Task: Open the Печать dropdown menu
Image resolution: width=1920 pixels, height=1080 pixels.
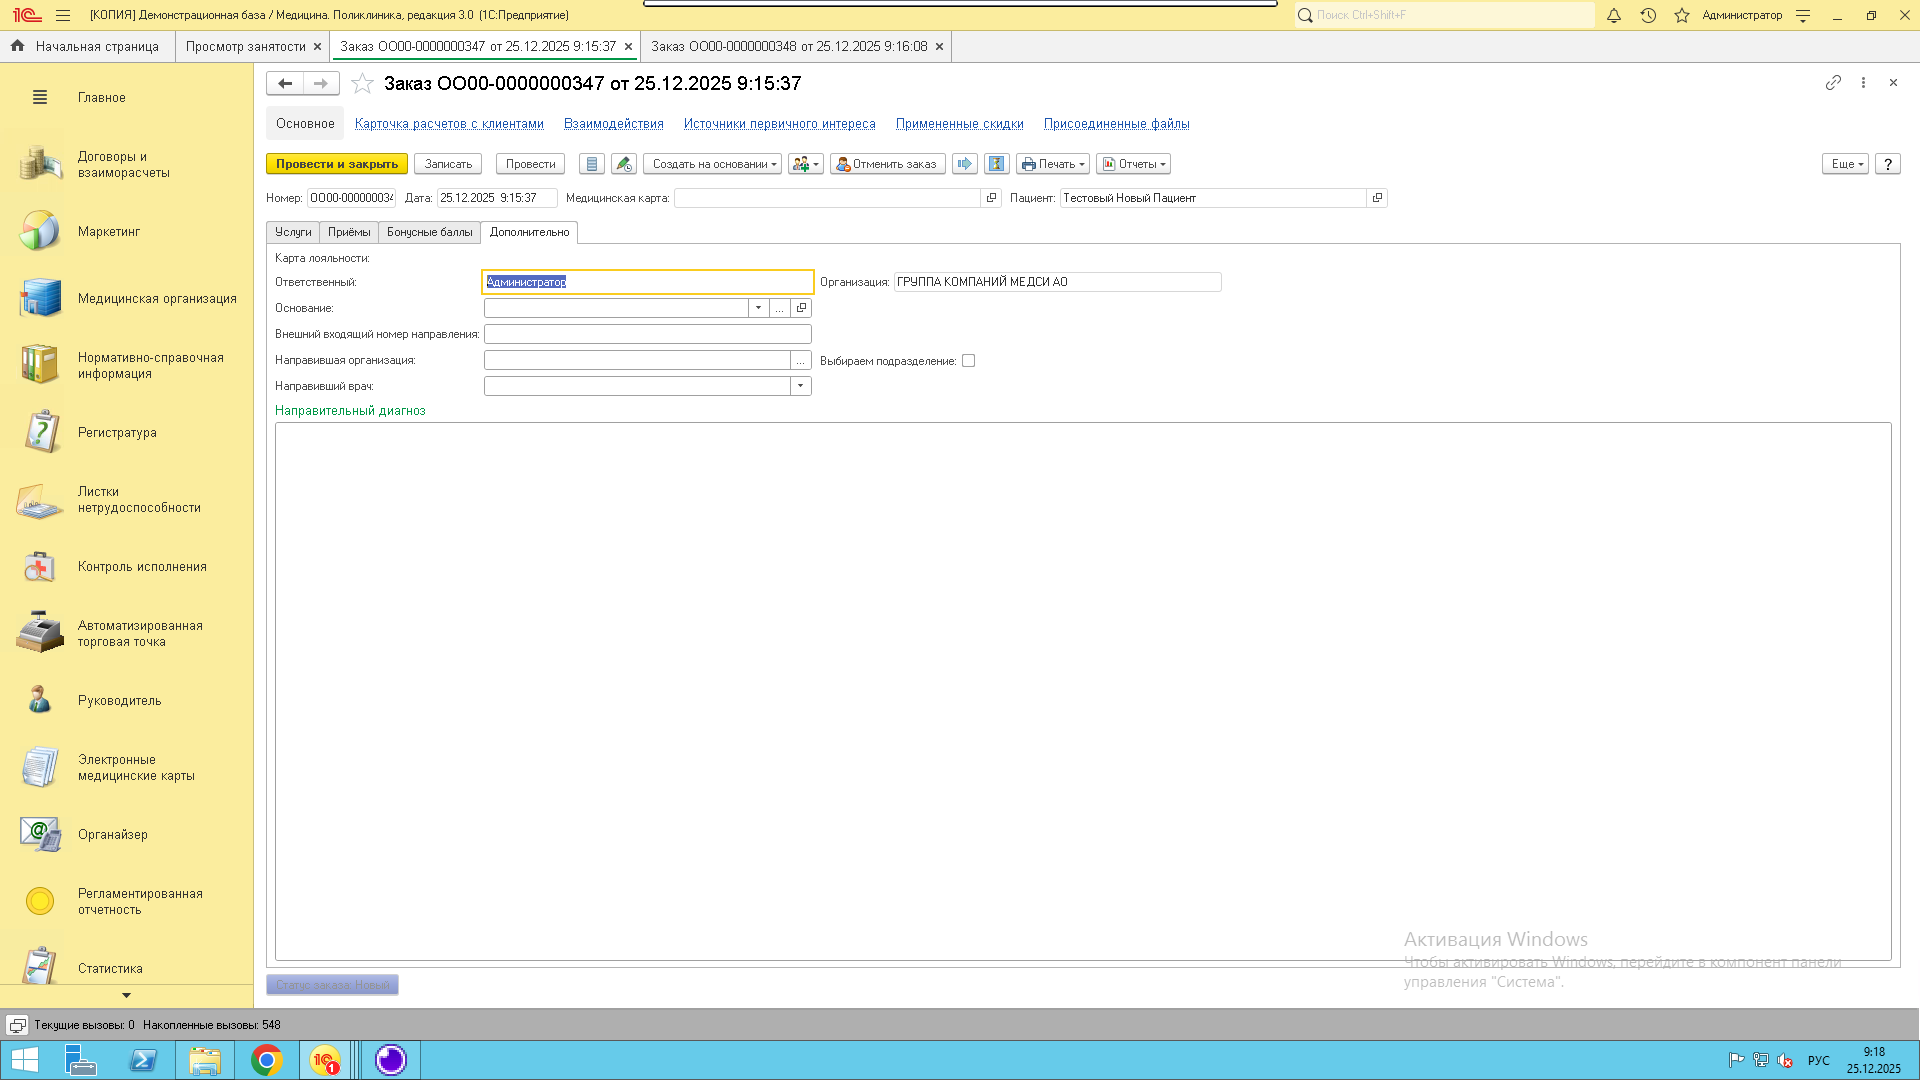Action: point(1053,164)
